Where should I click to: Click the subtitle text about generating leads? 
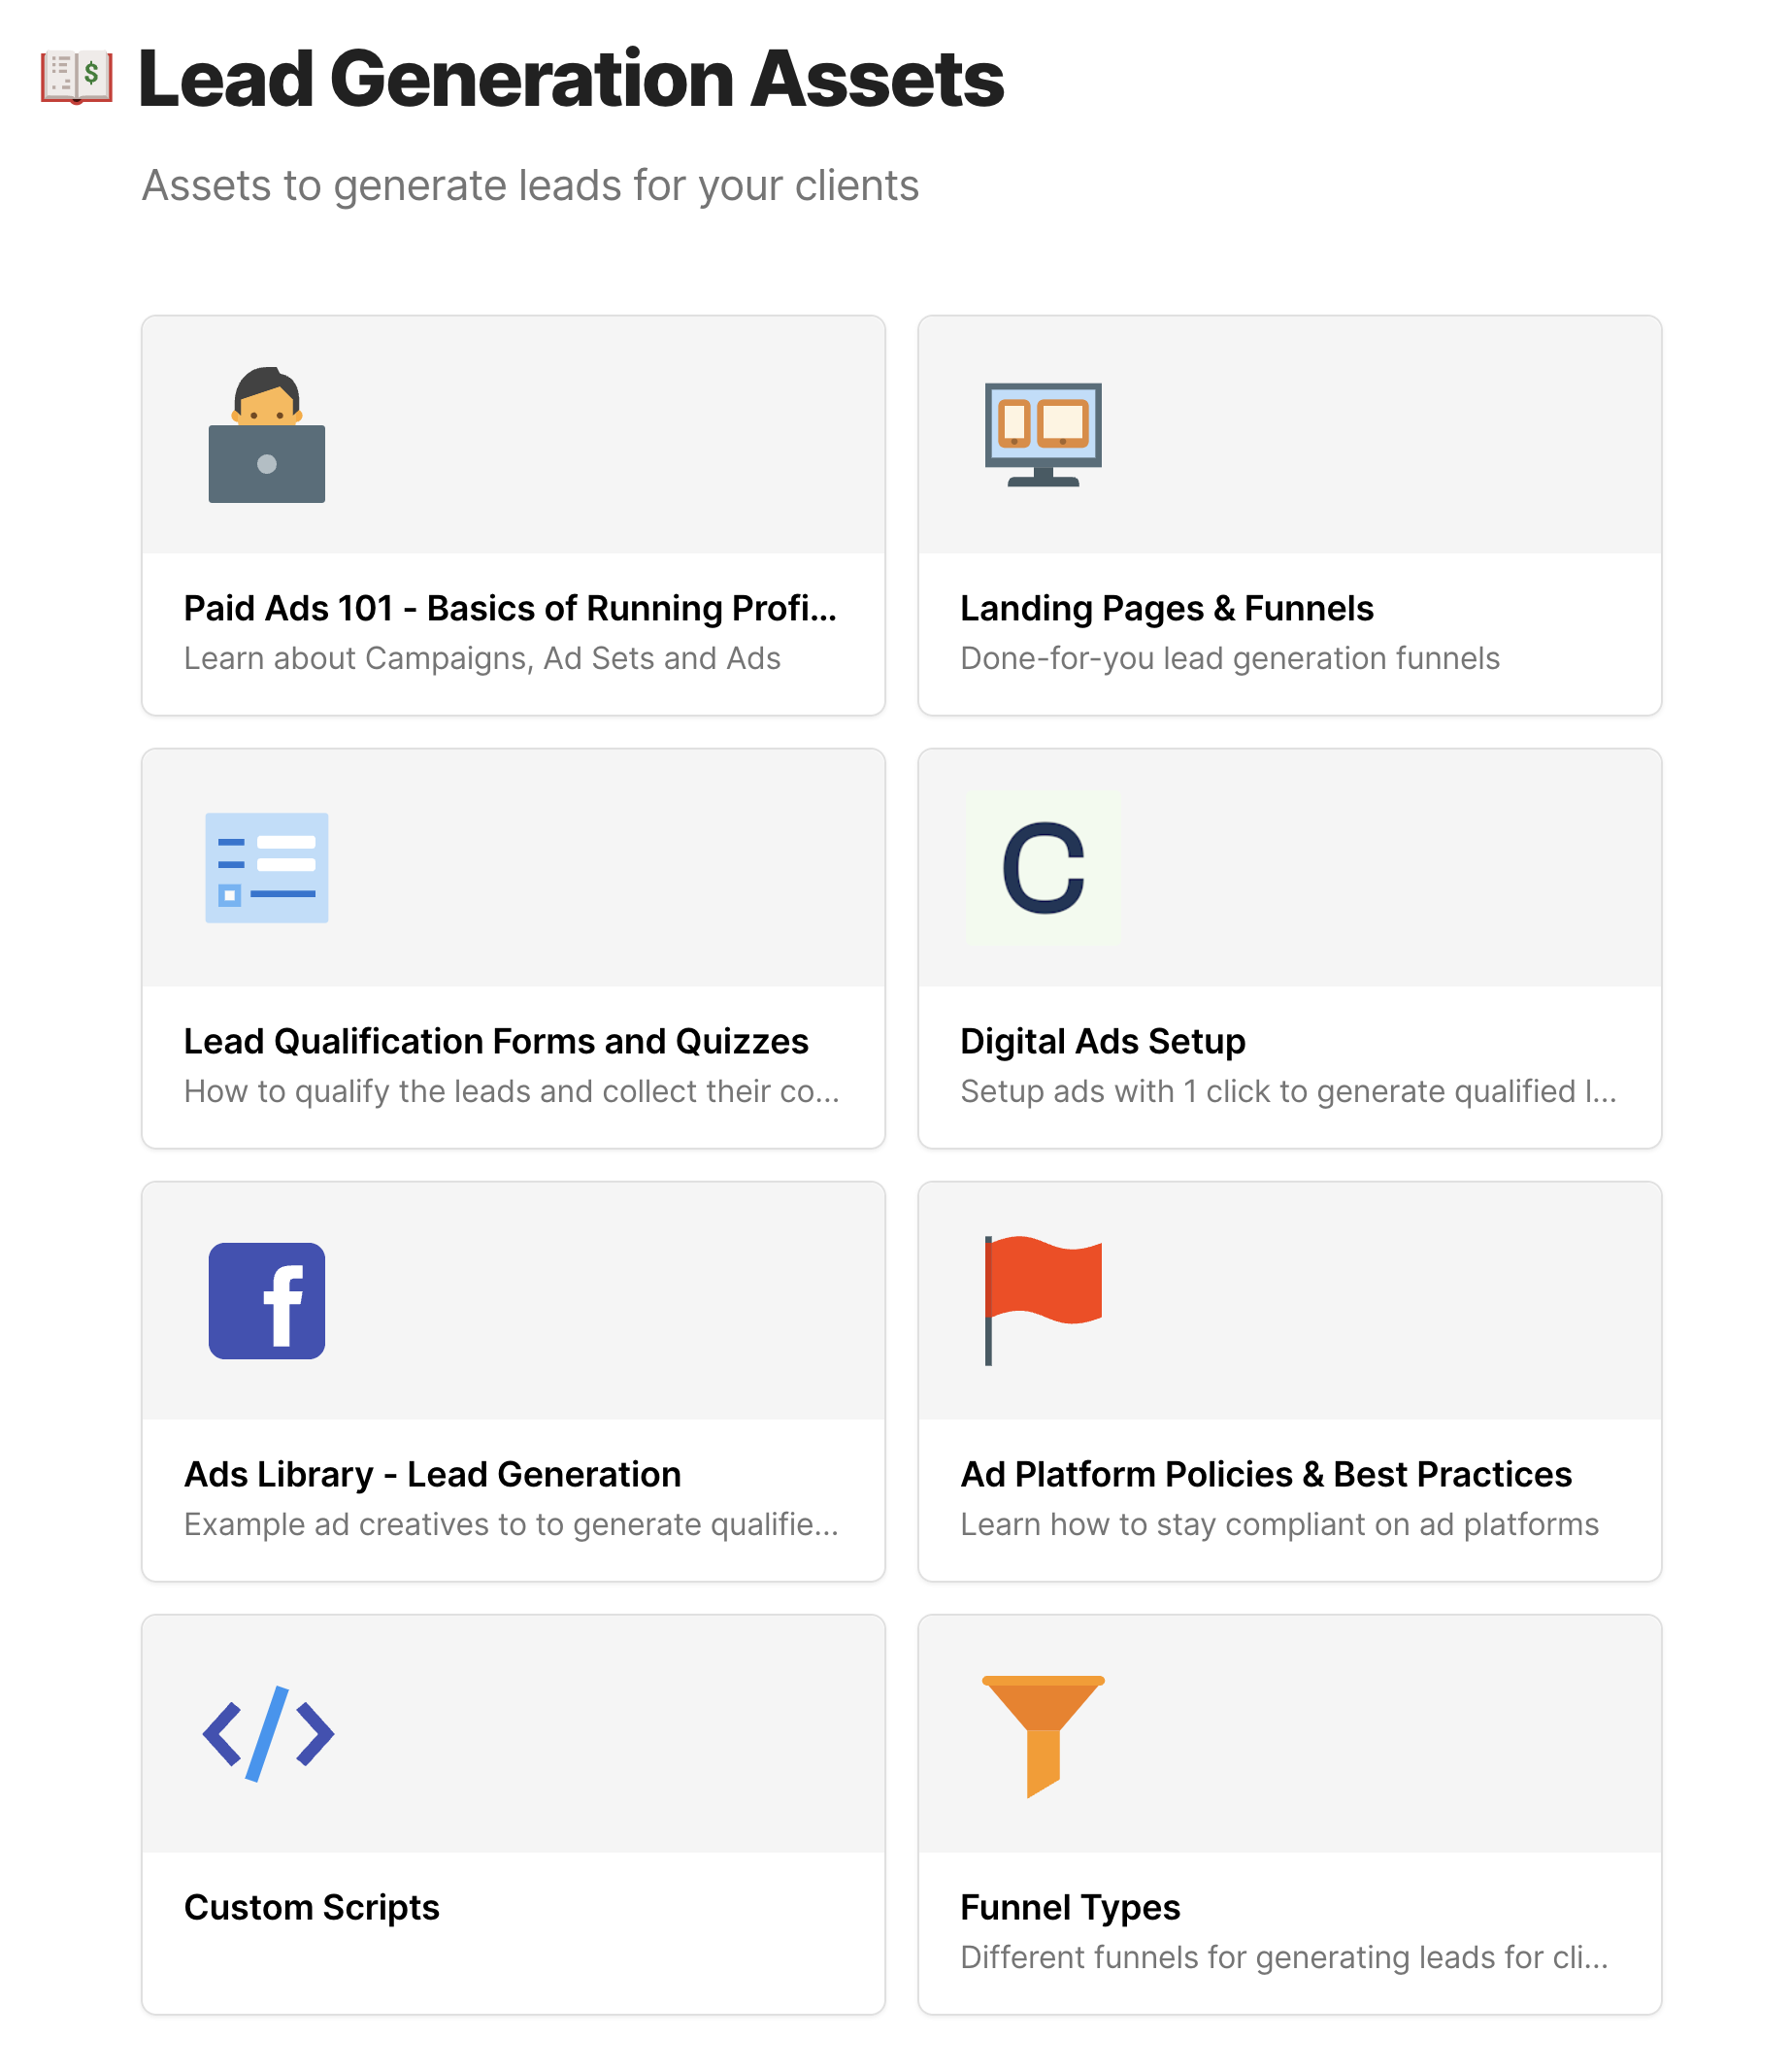(532, 185)
